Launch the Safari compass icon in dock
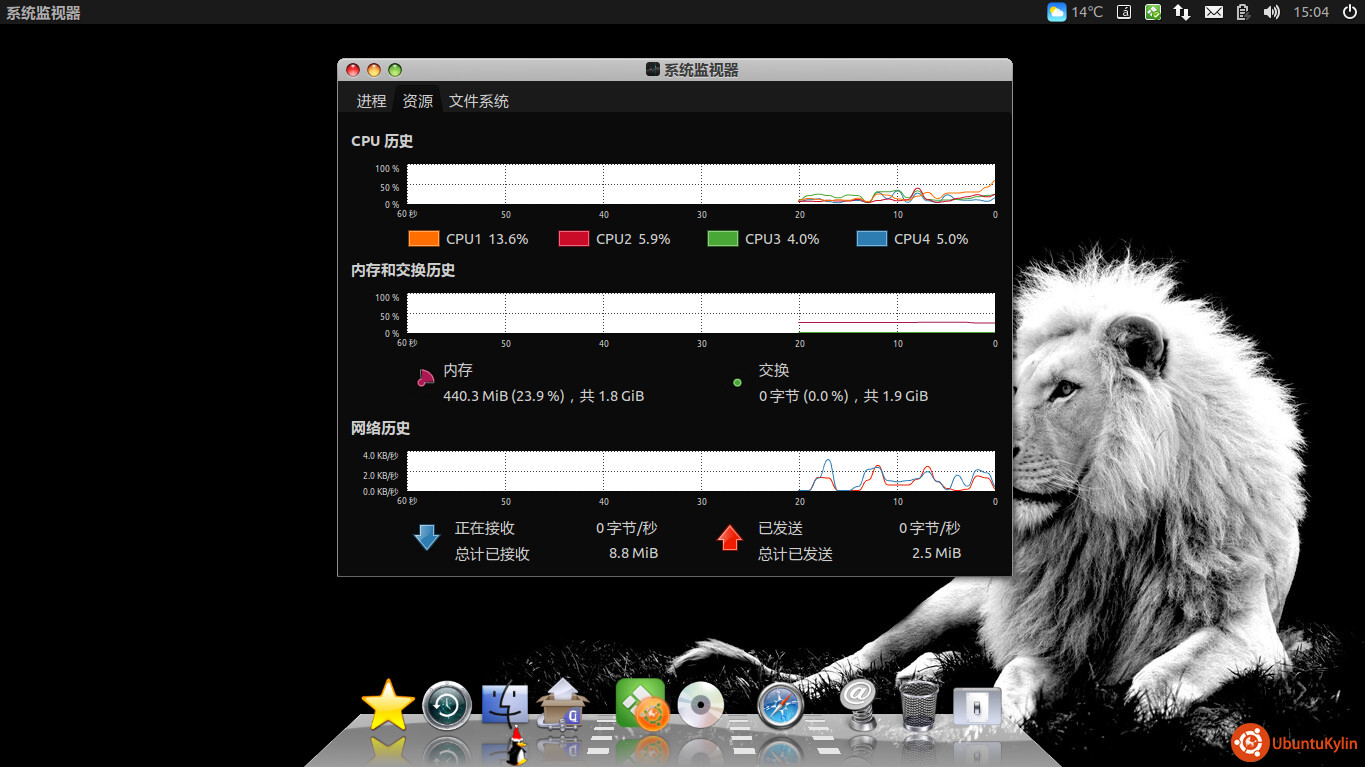The image size is (1365, 767). (780, 706)
